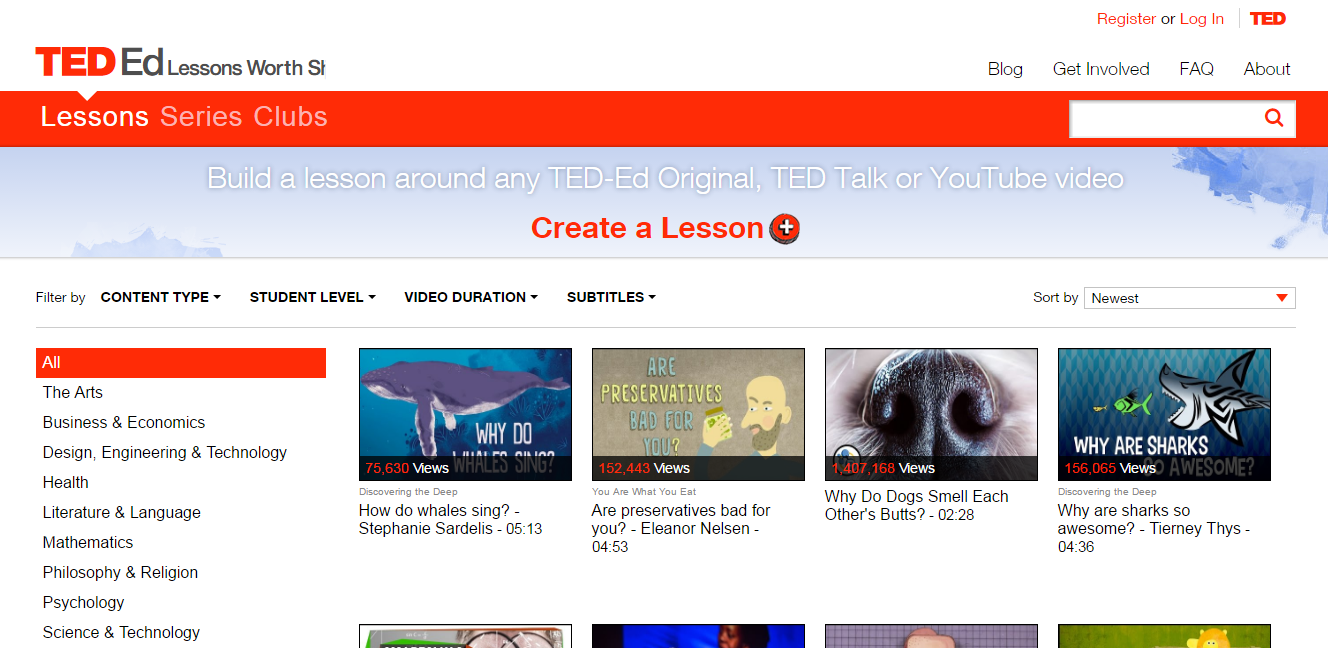
Task: Click inside the search input field
Action: coord(1163,119)
